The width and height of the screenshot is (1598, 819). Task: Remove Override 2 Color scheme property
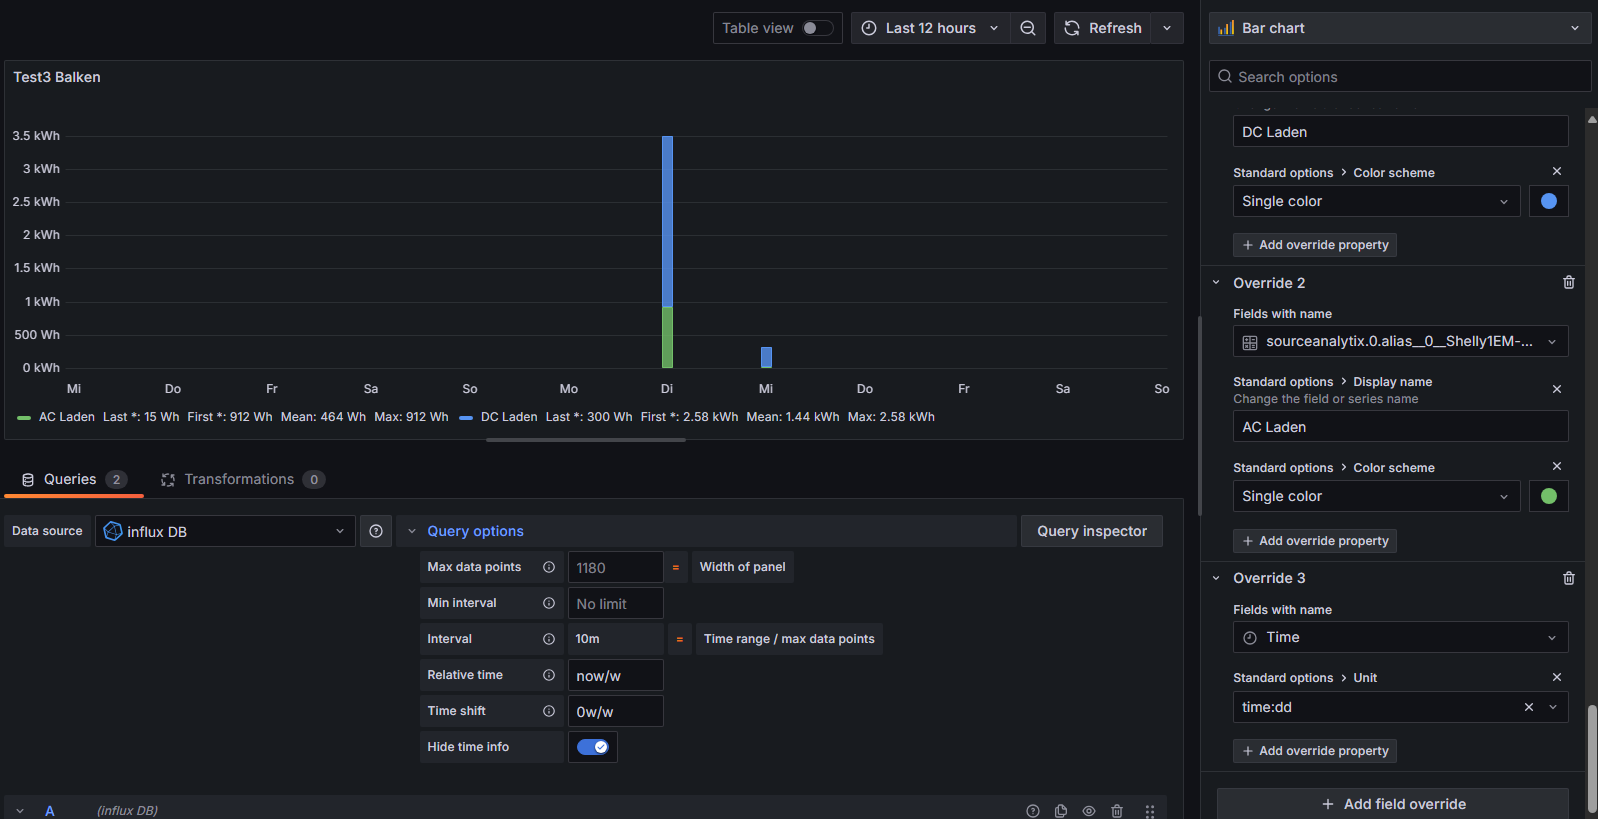click(x=1557, y=466)
